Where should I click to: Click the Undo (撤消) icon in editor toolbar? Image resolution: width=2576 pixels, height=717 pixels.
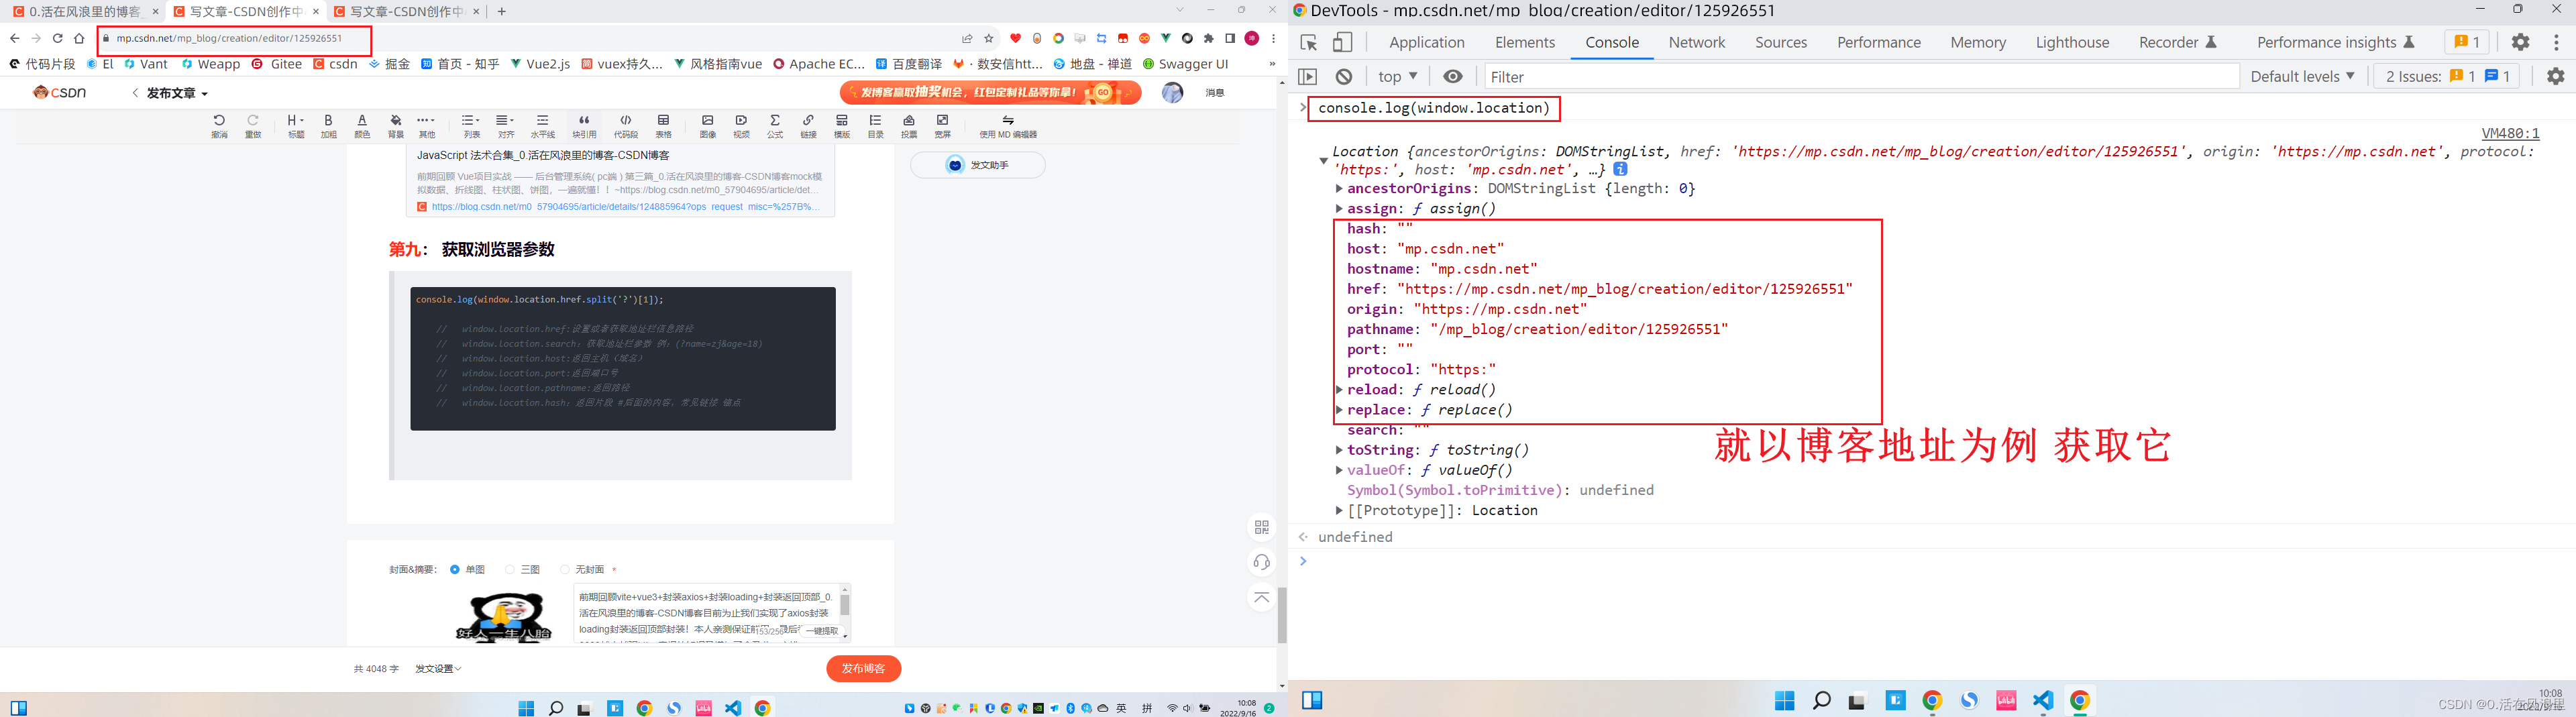pos(219,126)
